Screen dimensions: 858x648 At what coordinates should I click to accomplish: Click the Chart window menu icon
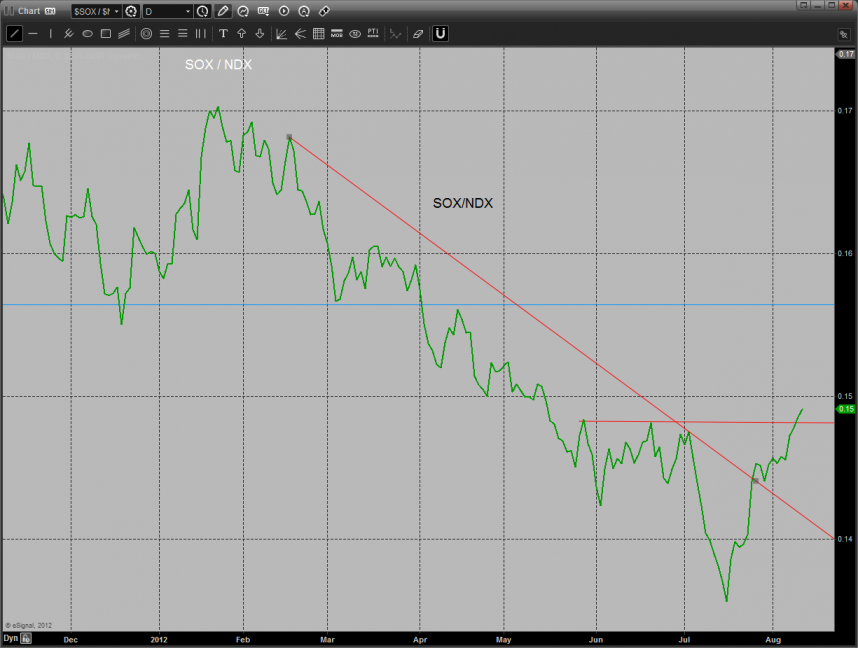(x=9, y=11)
